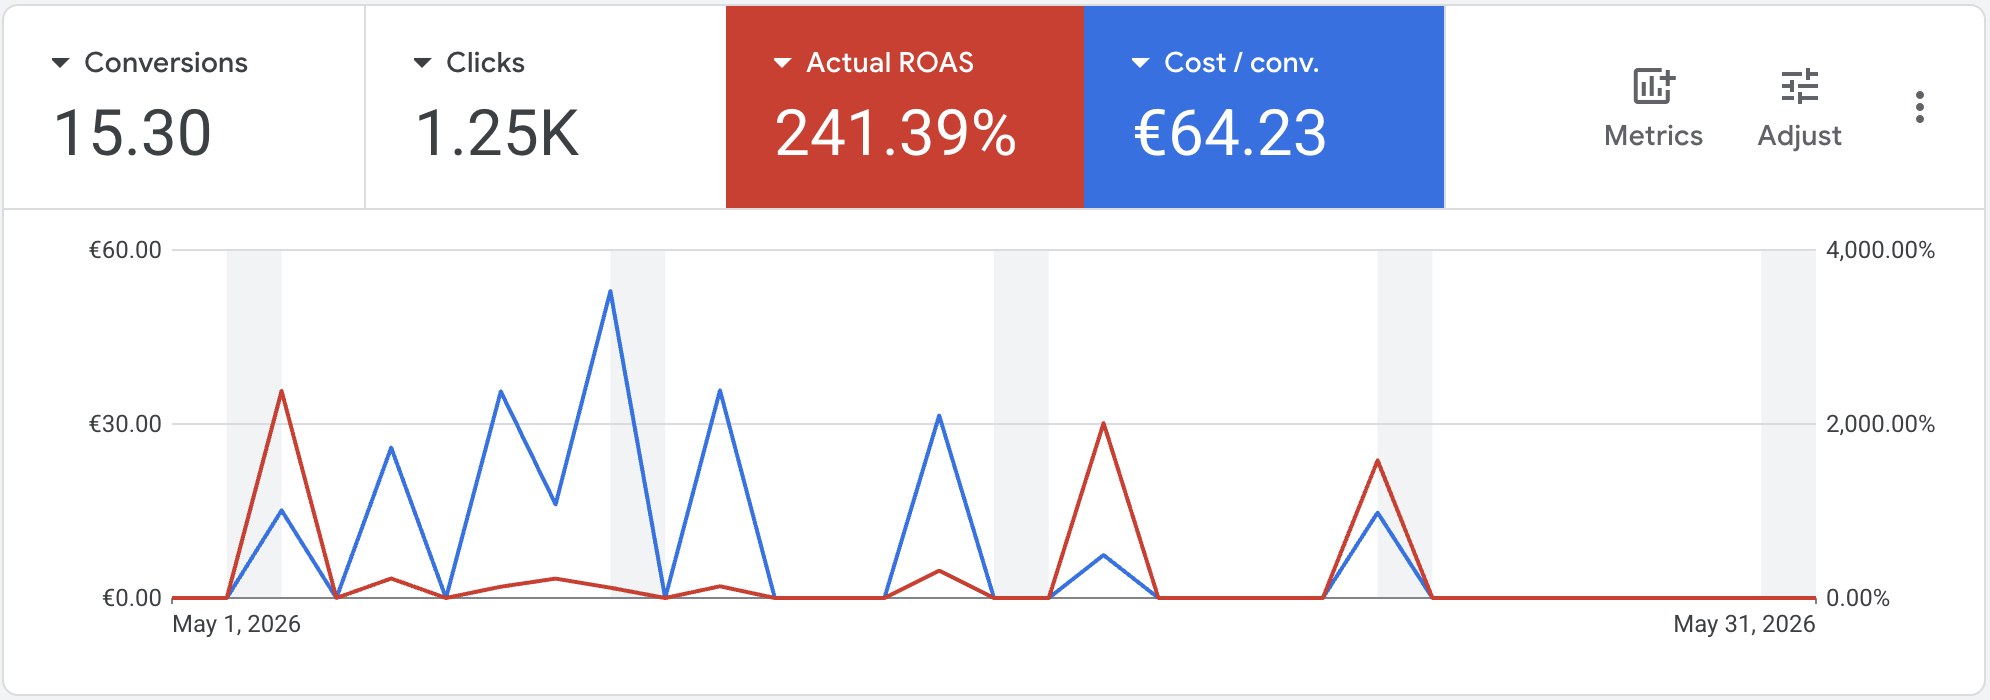Click the Metrics label text
The image size is (1990, 700).
[1653, 136]
